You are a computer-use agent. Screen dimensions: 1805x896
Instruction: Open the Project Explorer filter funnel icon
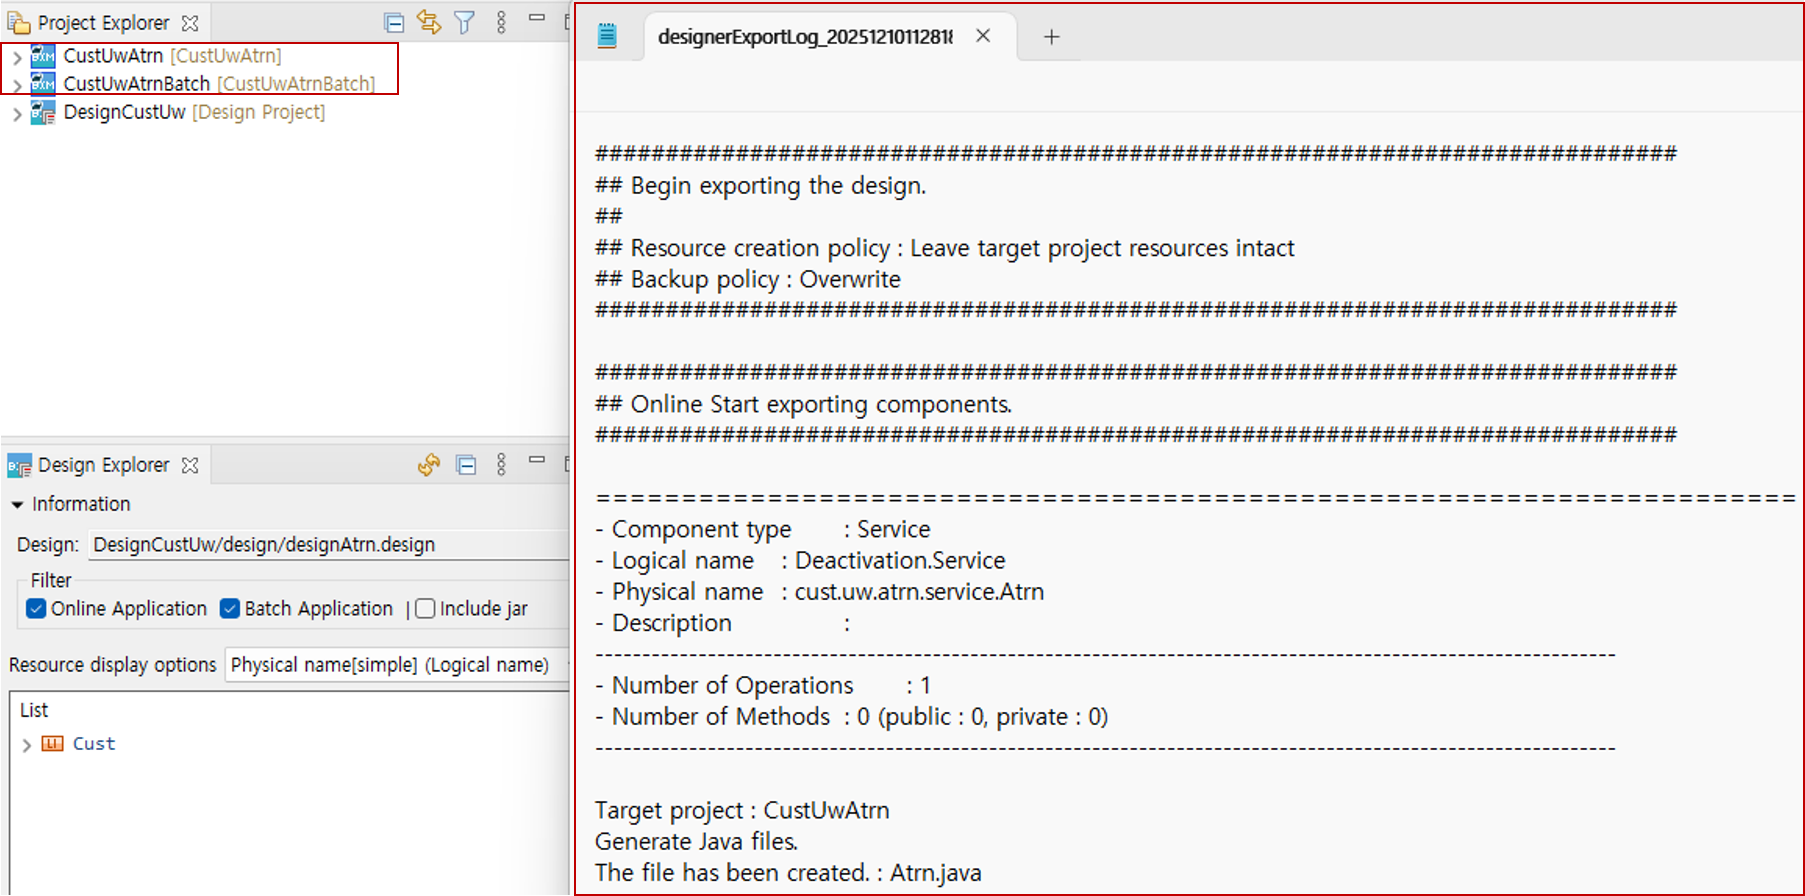click(x=464, y=22)
